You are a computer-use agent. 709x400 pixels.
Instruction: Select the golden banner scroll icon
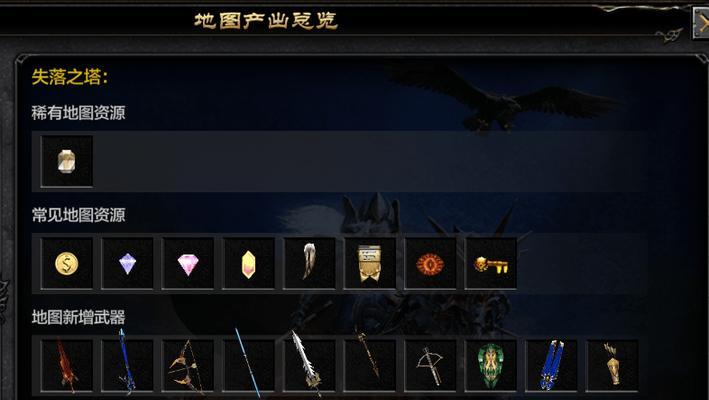click(x=370, y=264)
